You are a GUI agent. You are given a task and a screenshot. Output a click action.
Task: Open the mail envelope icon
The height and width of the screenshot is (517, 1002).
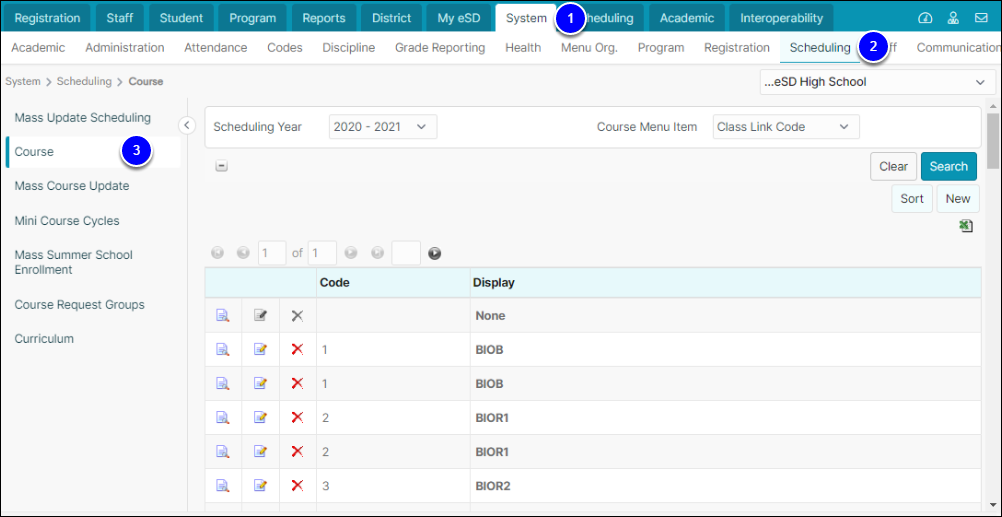point(981,18)
